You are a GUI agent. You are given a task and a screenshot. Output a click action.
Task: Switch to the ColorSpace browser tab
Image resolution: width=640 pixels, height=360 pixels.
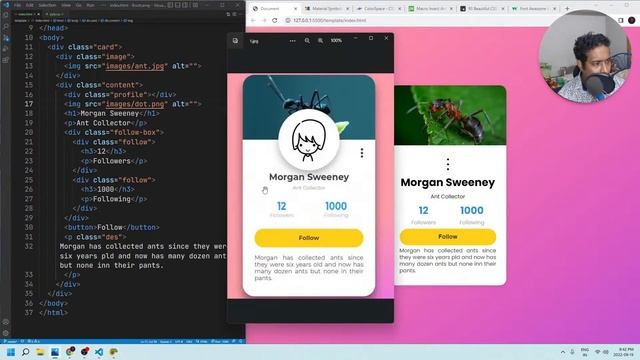click(379, 9)
